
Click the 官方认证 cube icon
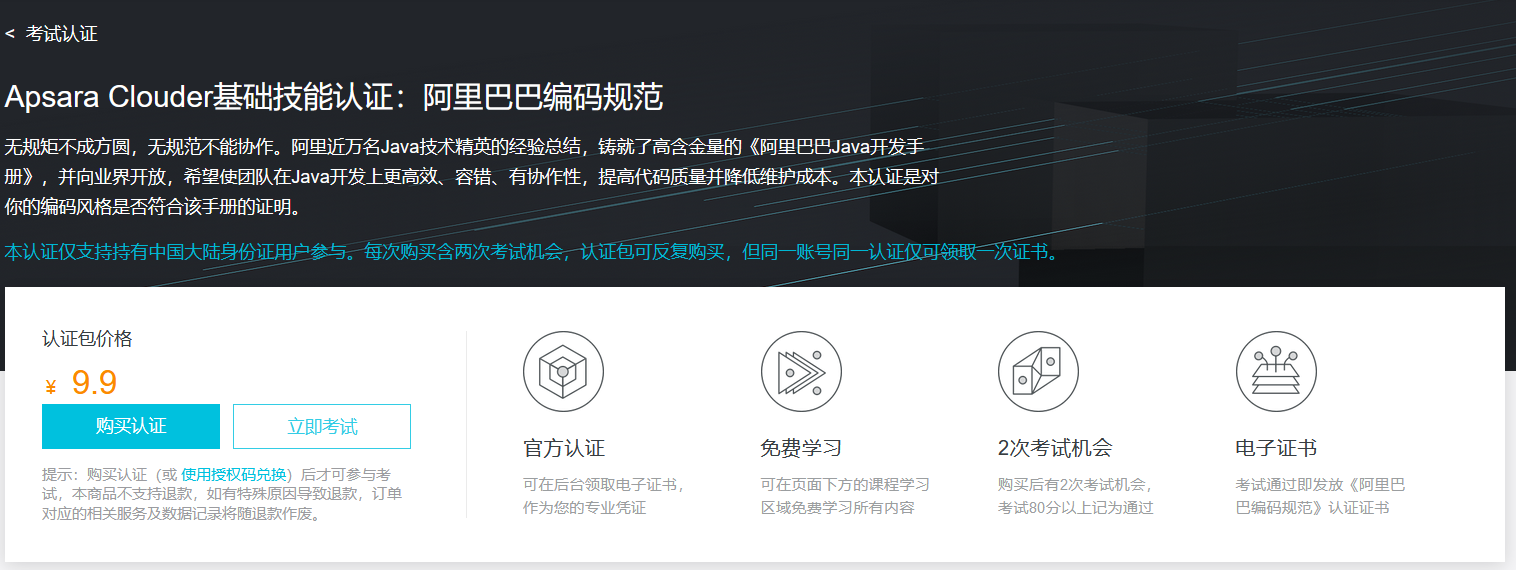pyautogui.click(x=563, y=372)
